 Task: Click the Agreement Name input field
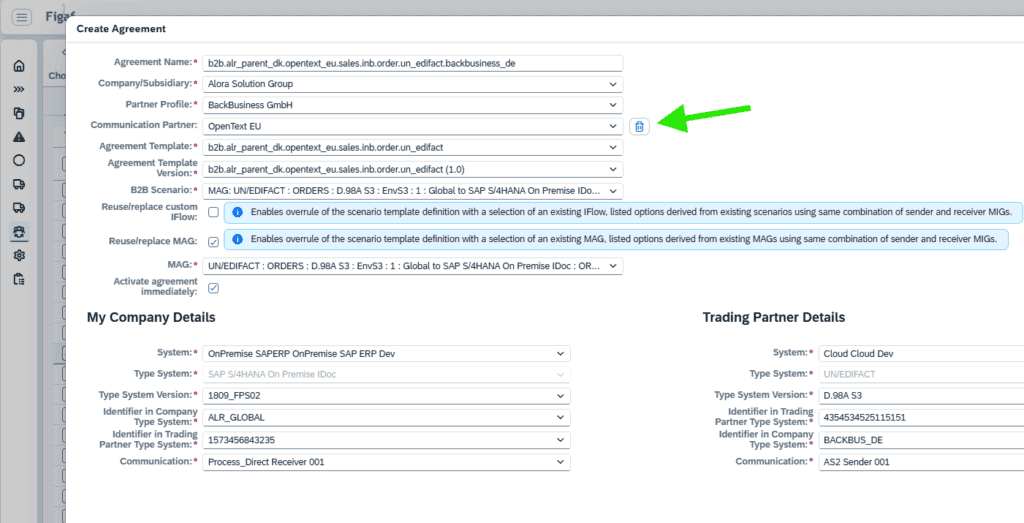click(413, 63)
